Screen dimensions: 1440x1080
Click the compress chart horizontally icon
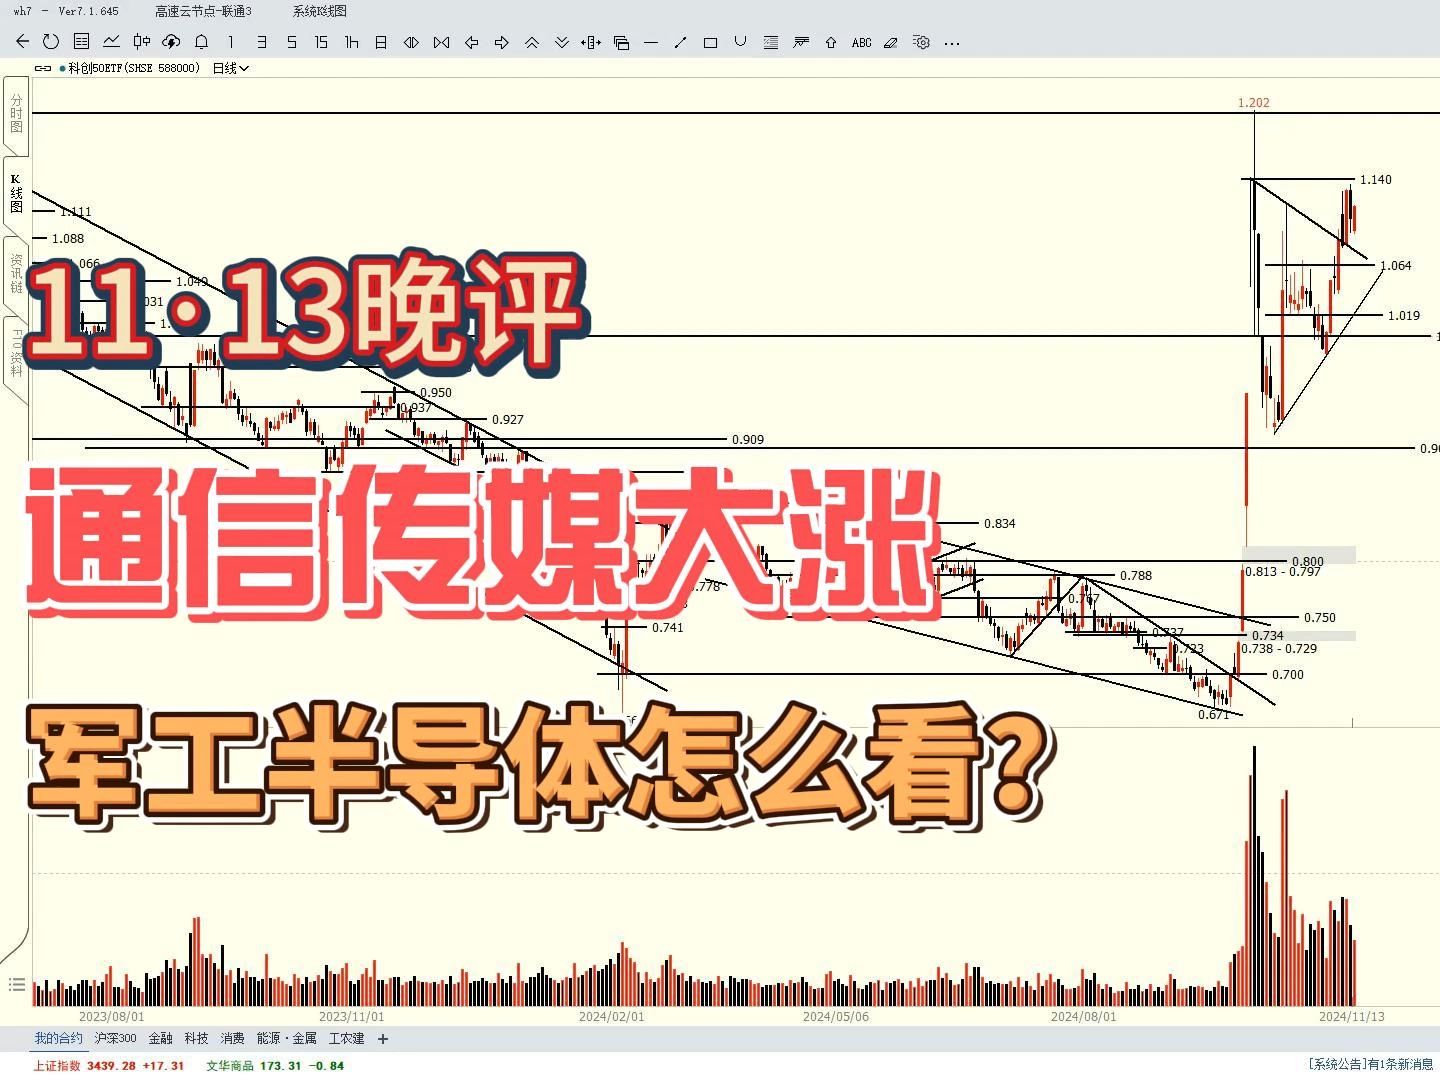pos(441,42)
